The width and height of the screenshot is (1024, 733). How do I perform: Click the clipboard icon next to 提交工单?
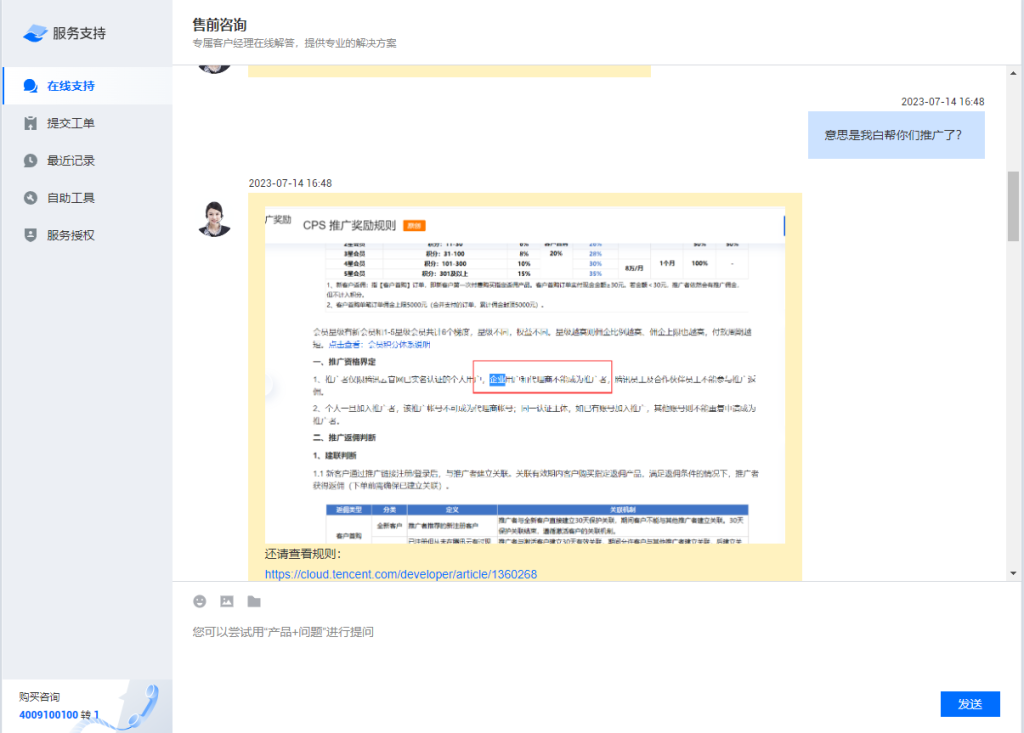click(x=30, y=123)
